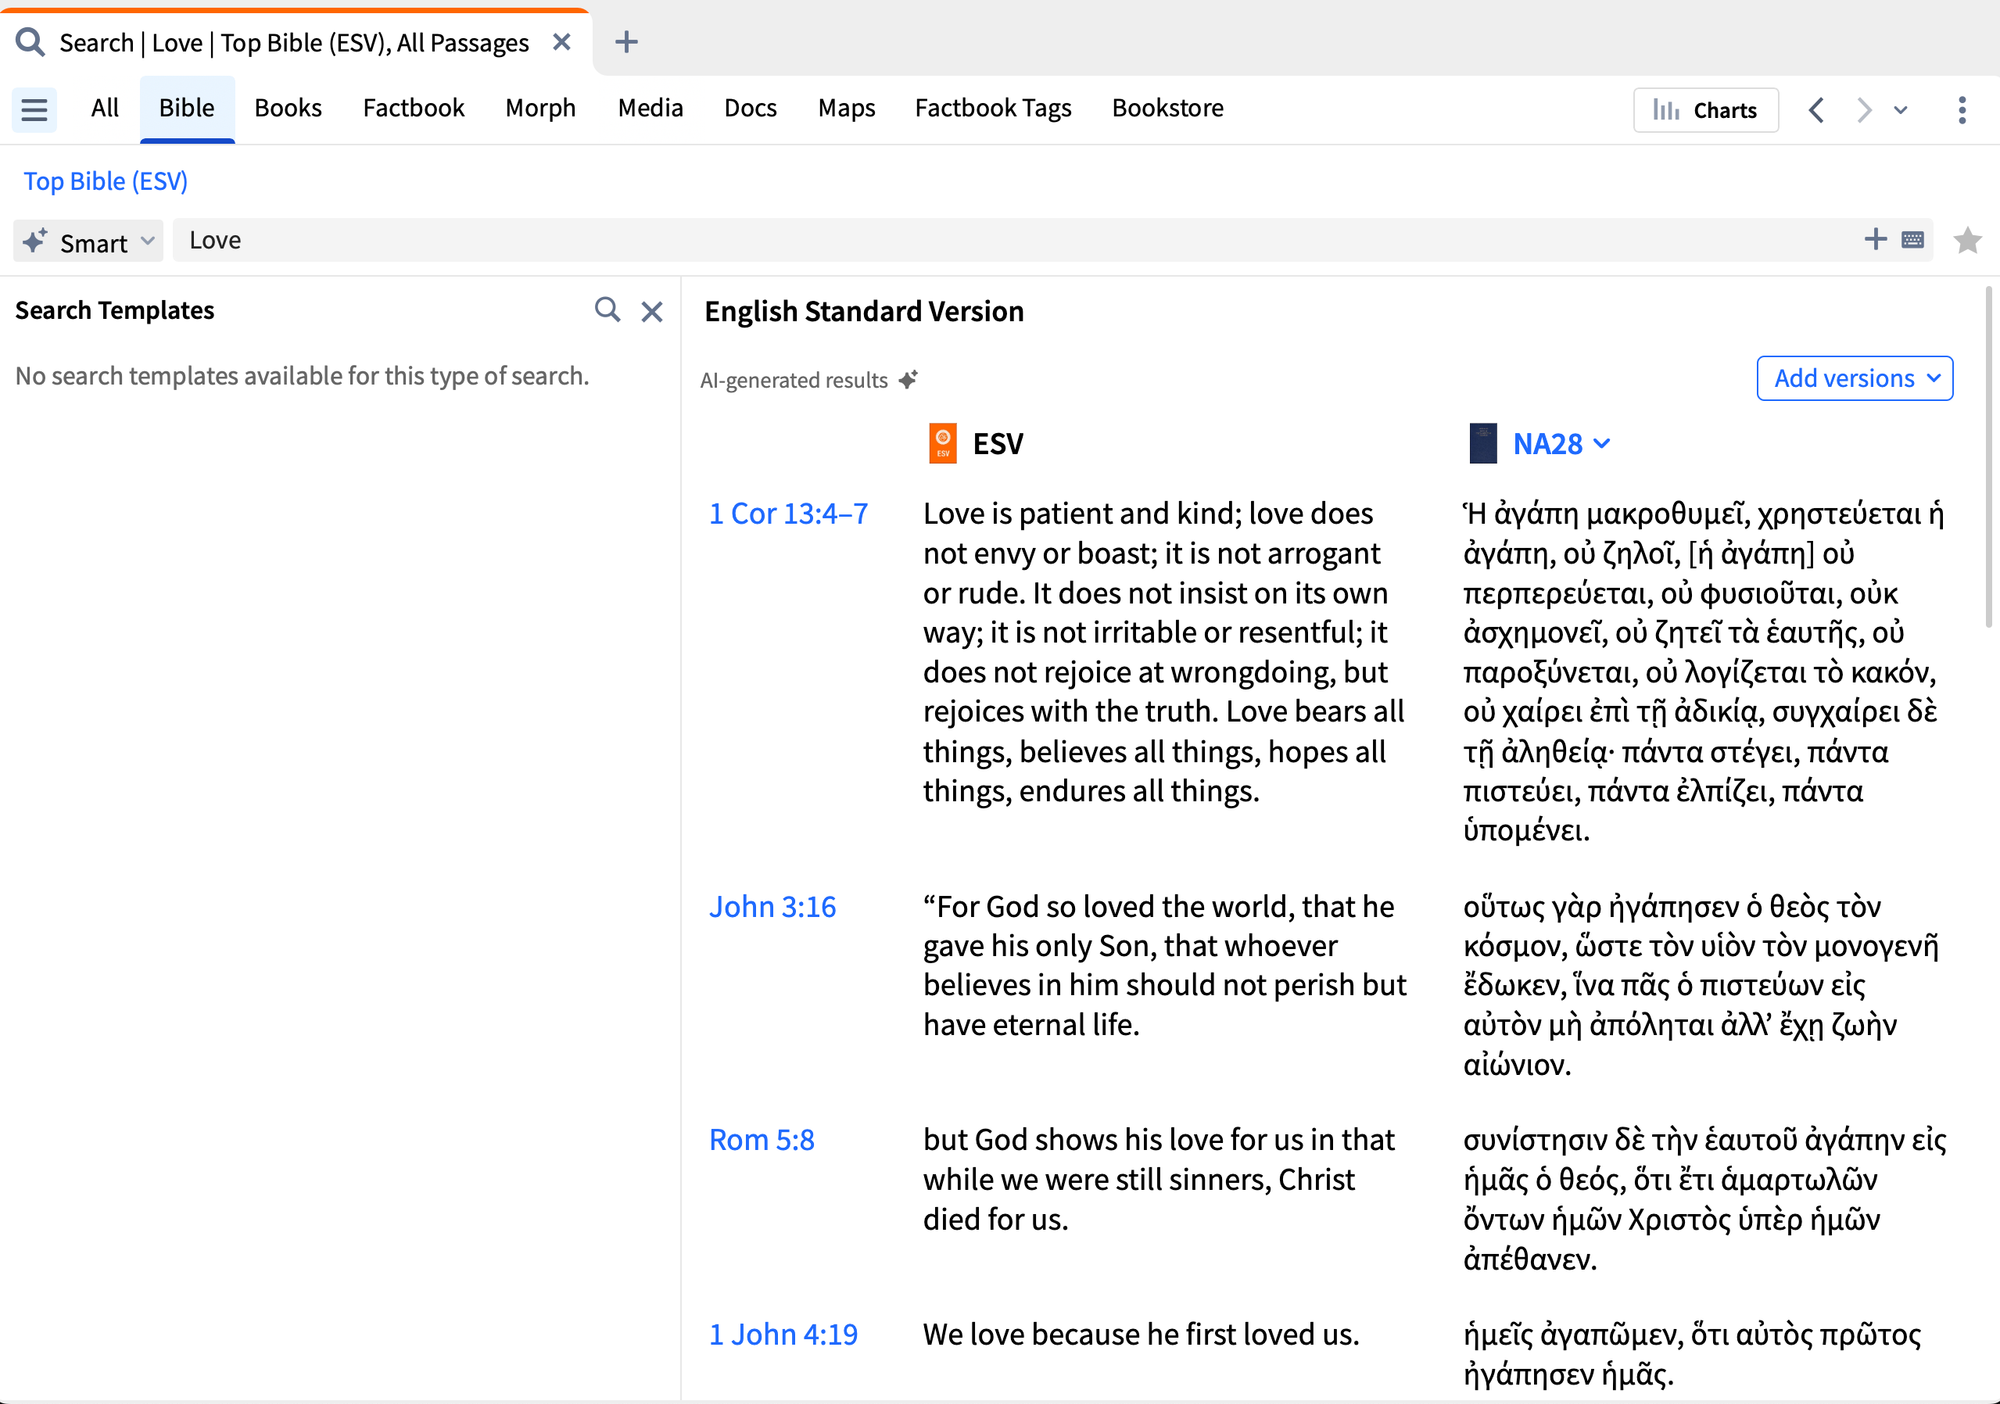Open the John 3:16 reference
2000x1404 pixels.
pyautogui.click(x=772, y=906)
